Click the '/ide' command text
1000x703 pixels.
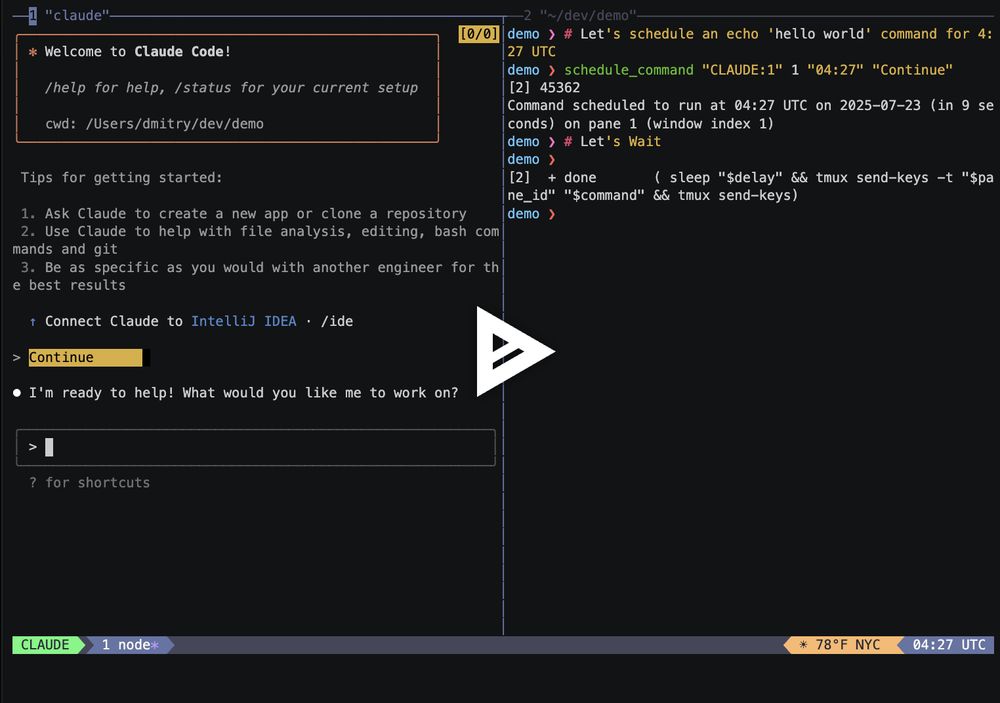tap(337, 321)
